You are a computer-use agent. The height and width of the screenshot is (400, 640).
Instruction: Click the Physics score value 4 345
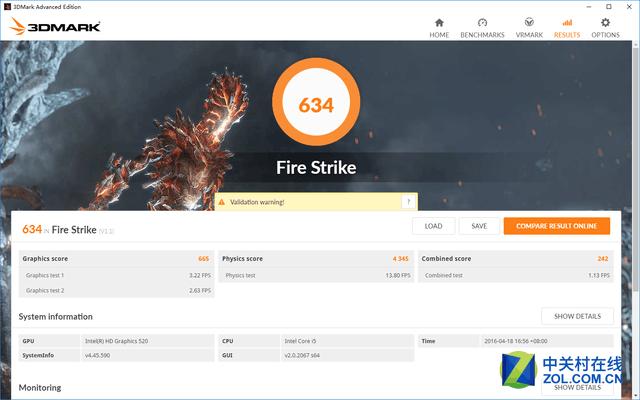(400, 259)
